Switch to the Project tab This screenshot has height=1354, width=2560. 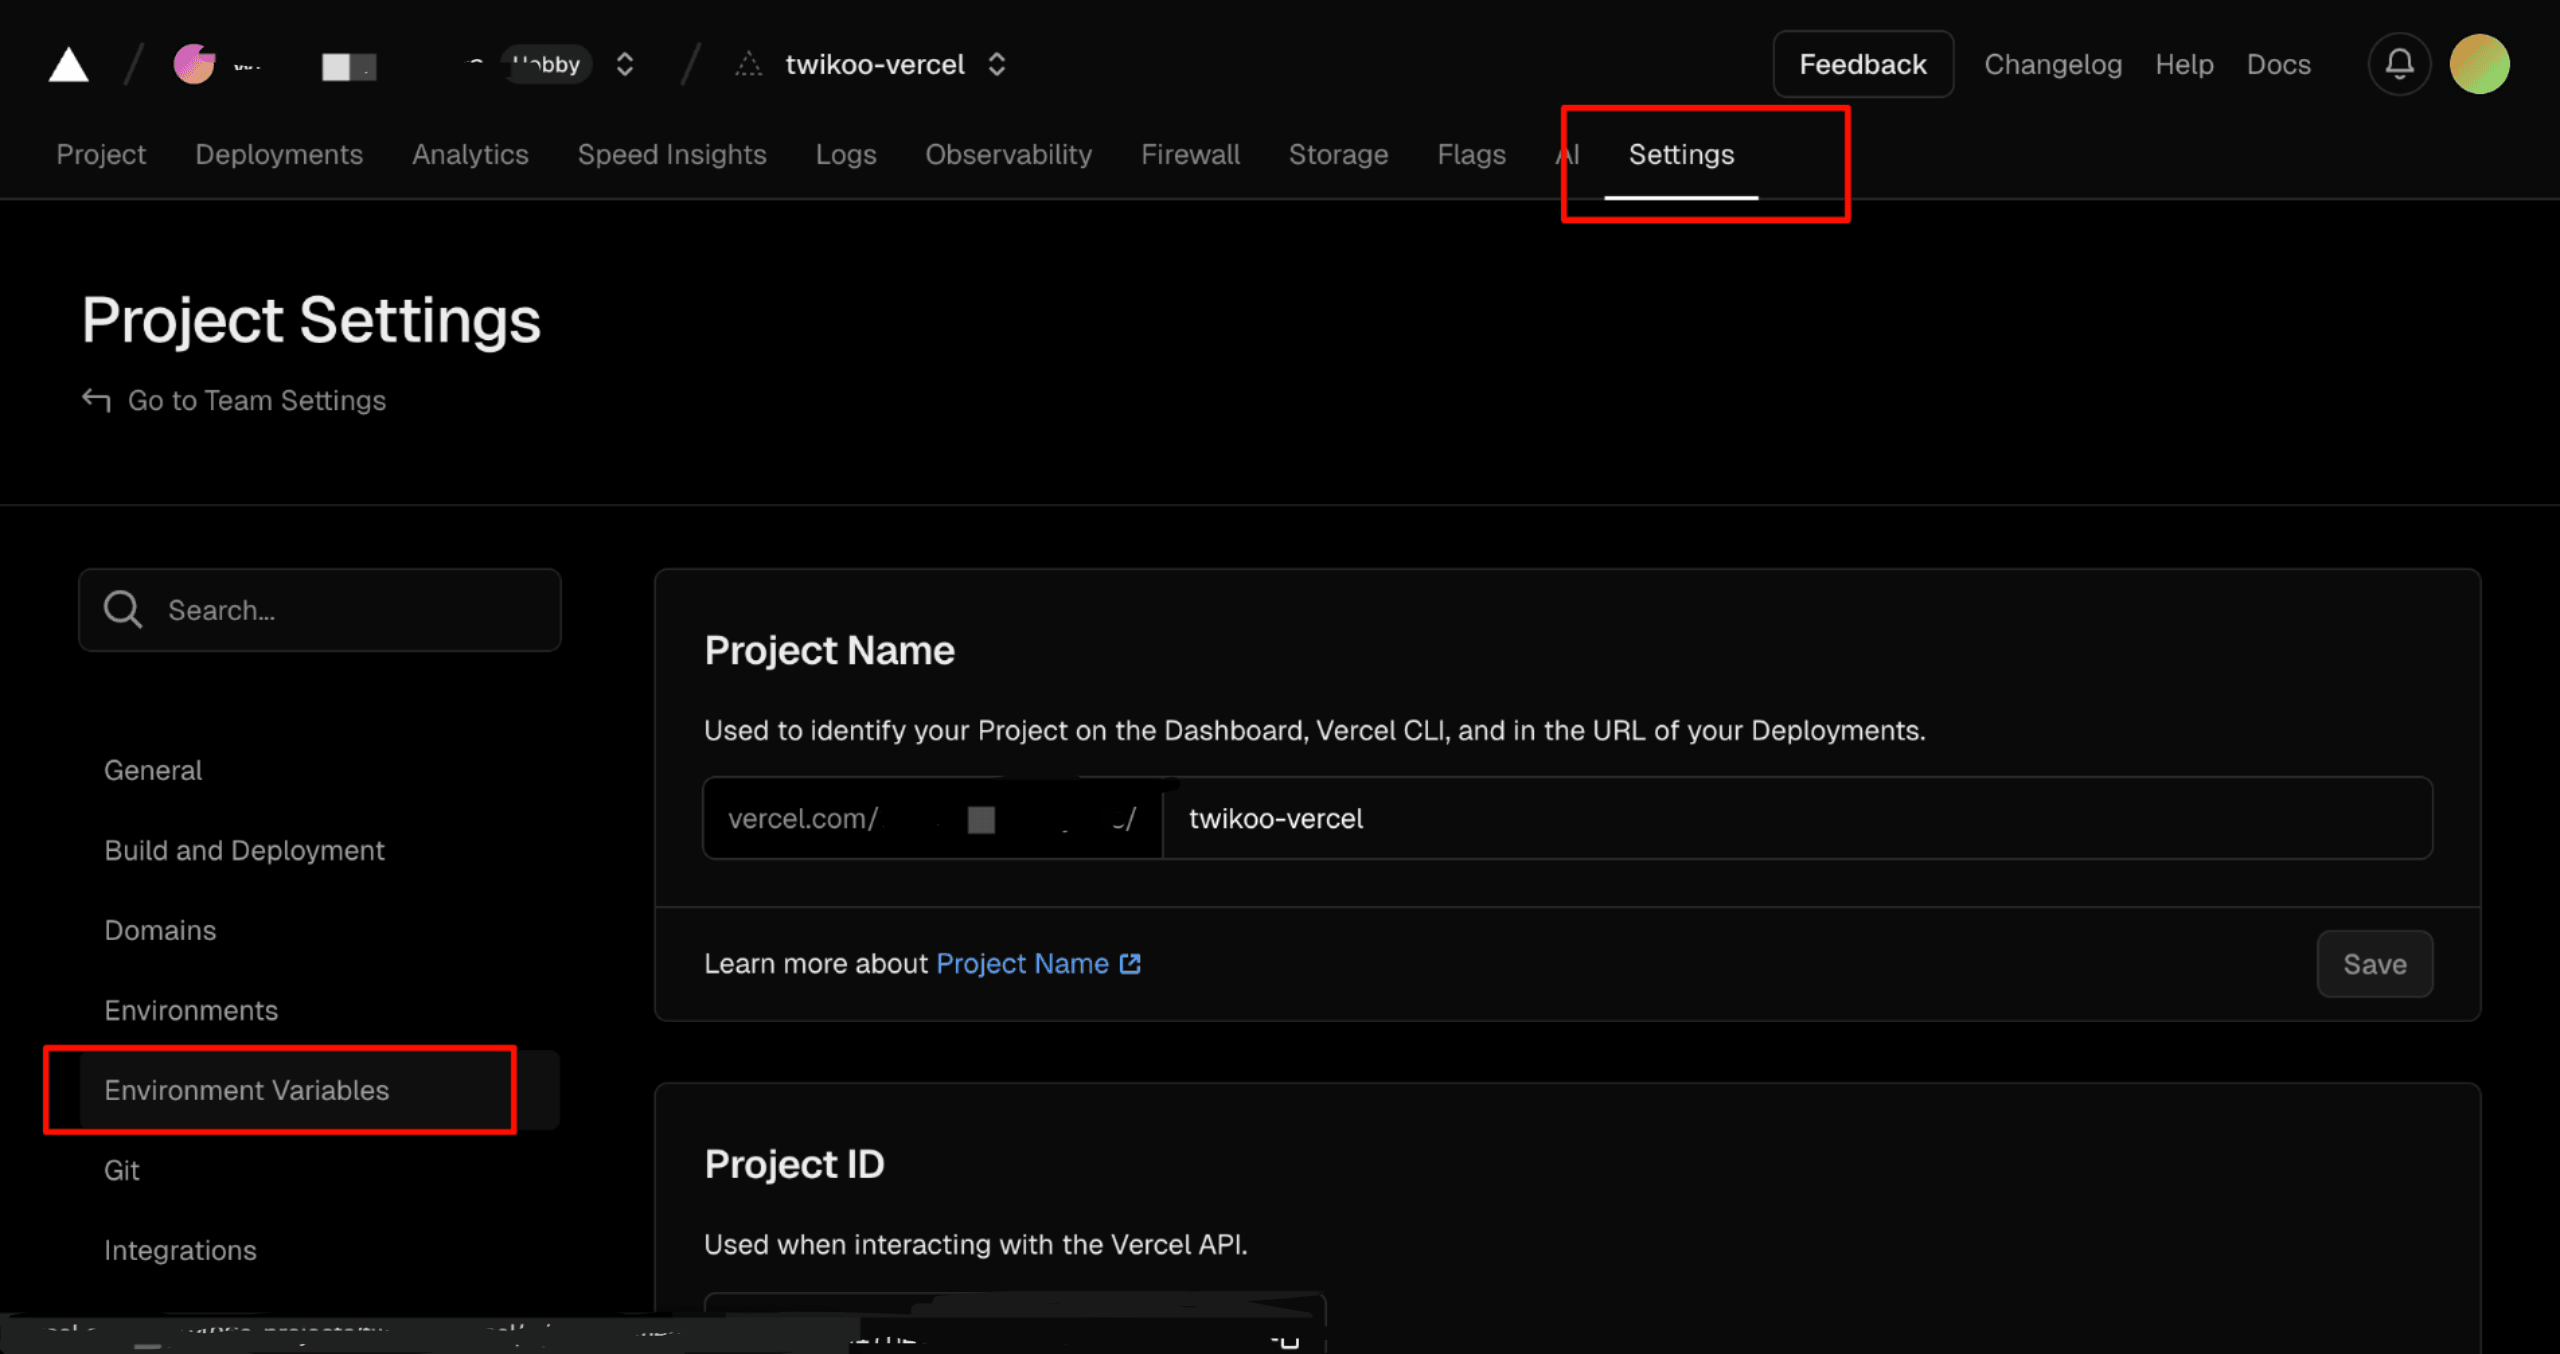pyautogui.click(x=101, y=154)
